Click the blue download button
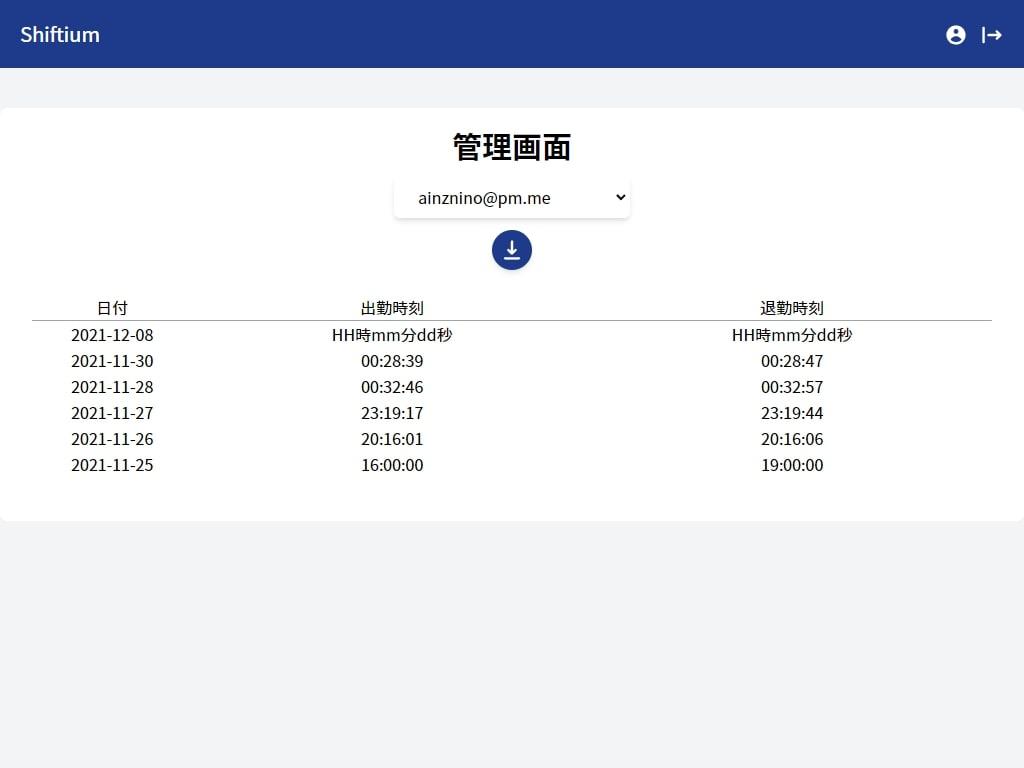Image resolution: width=1024 pixels, height=768 pixels. pyautogui.click(x=511, y=250)
